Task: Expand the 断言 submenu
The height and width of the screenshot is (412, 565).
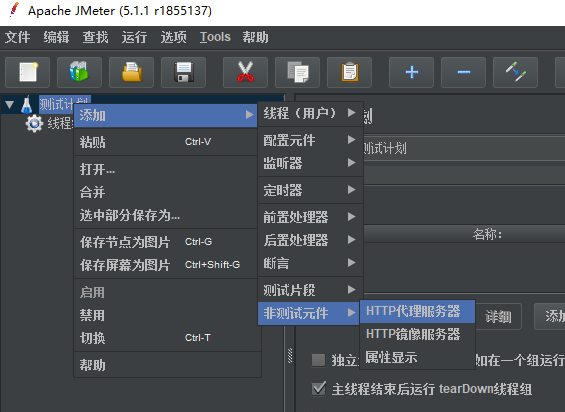Action: click(x=310, y=263)
